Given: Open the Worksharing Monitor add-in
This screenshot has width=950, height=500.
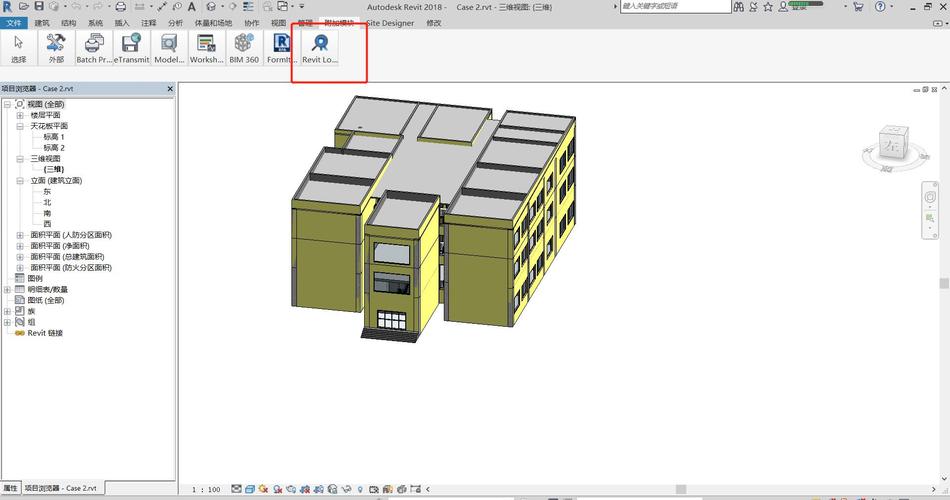Looking at the screenshot, I should tap(207, 48).
